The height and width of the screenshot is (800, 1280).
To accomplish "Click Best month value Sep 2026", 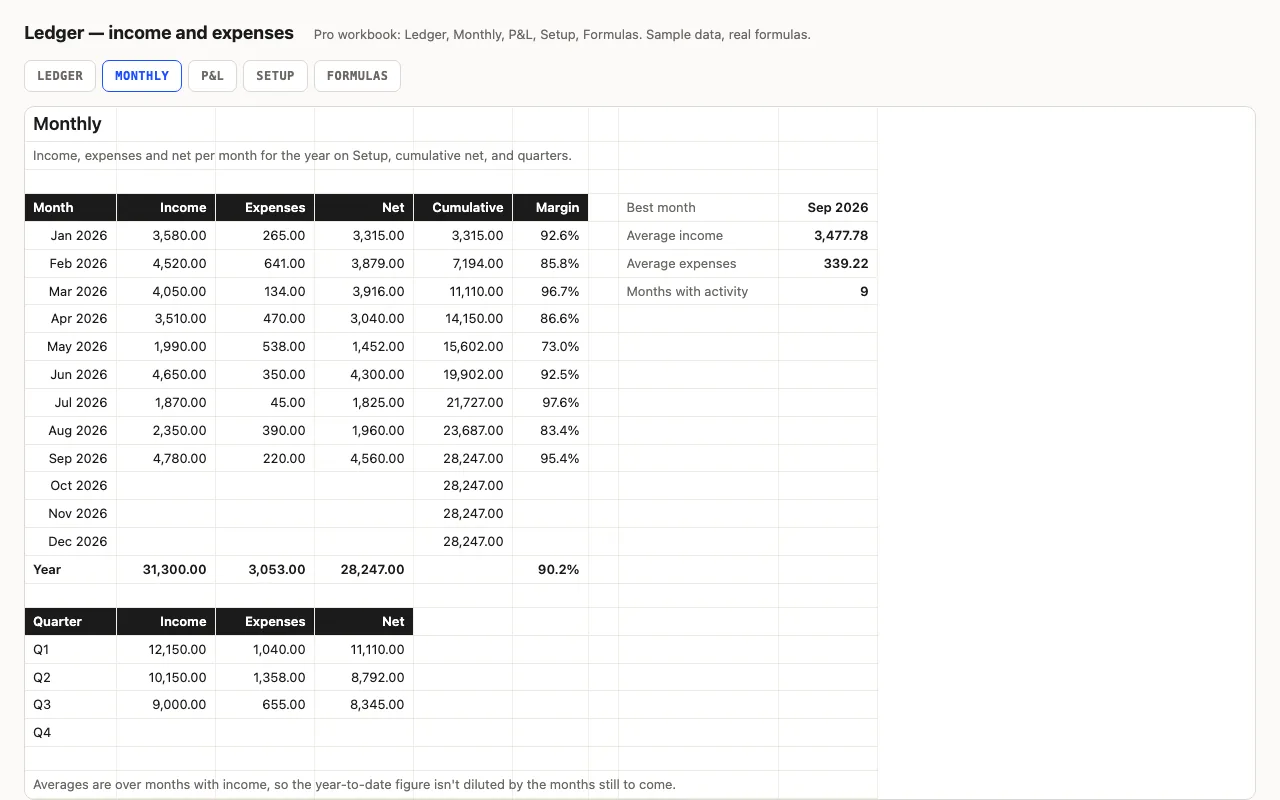I will tap(828, 207).
